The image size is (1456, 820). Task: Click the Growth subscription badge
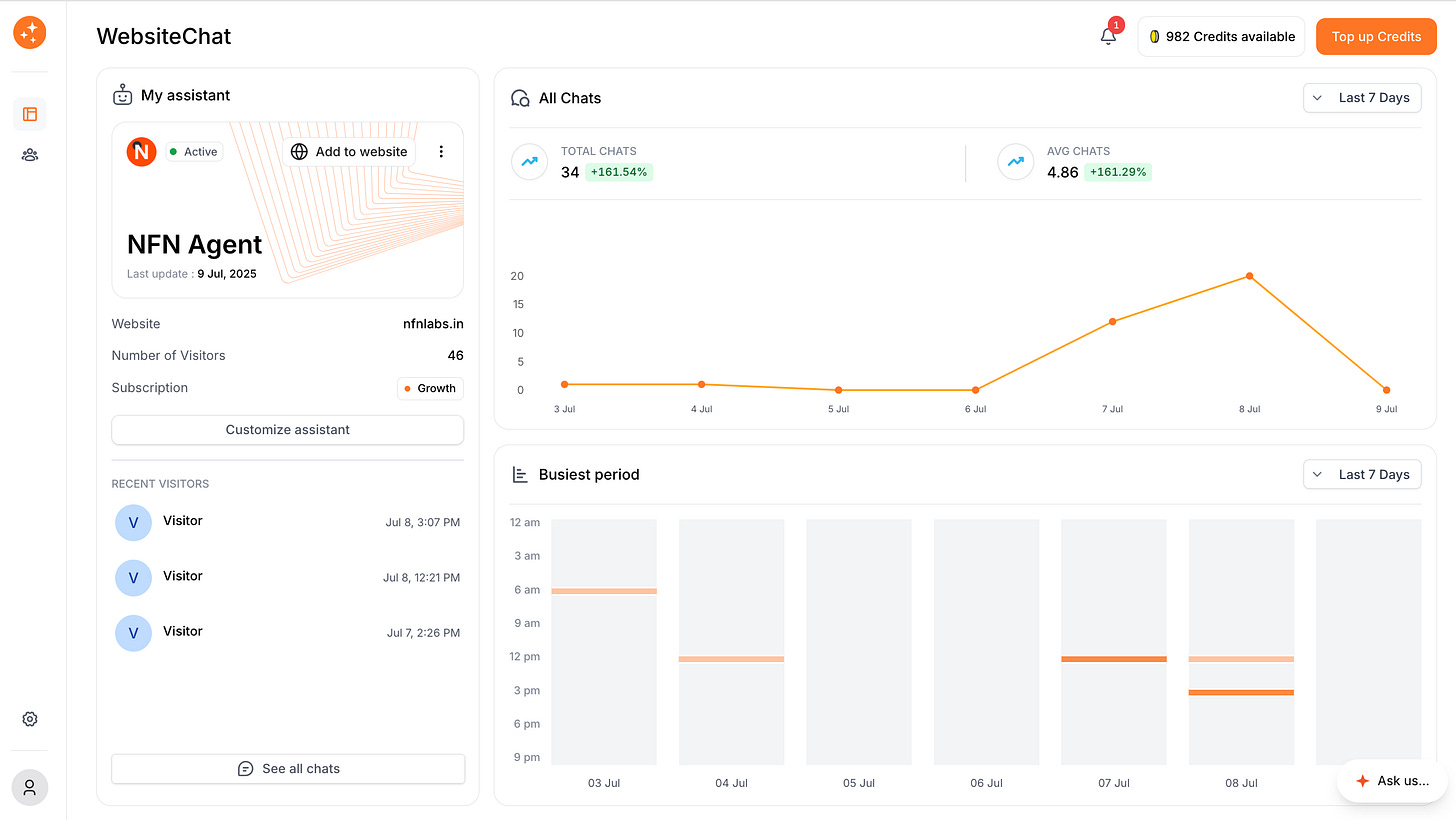pos(430,388)
